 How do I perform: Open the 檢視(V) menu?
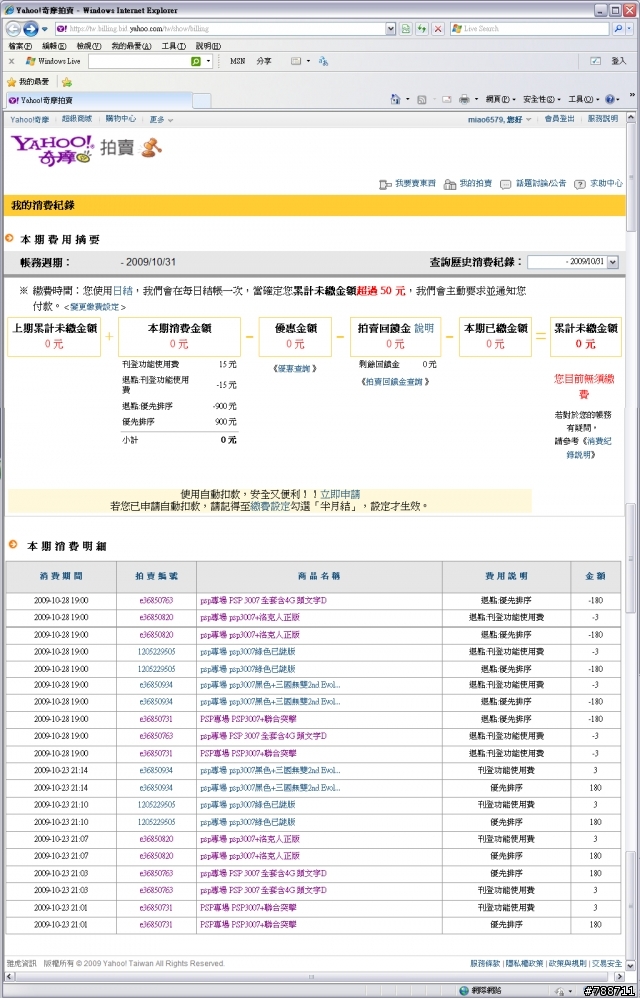pos(89,46)
